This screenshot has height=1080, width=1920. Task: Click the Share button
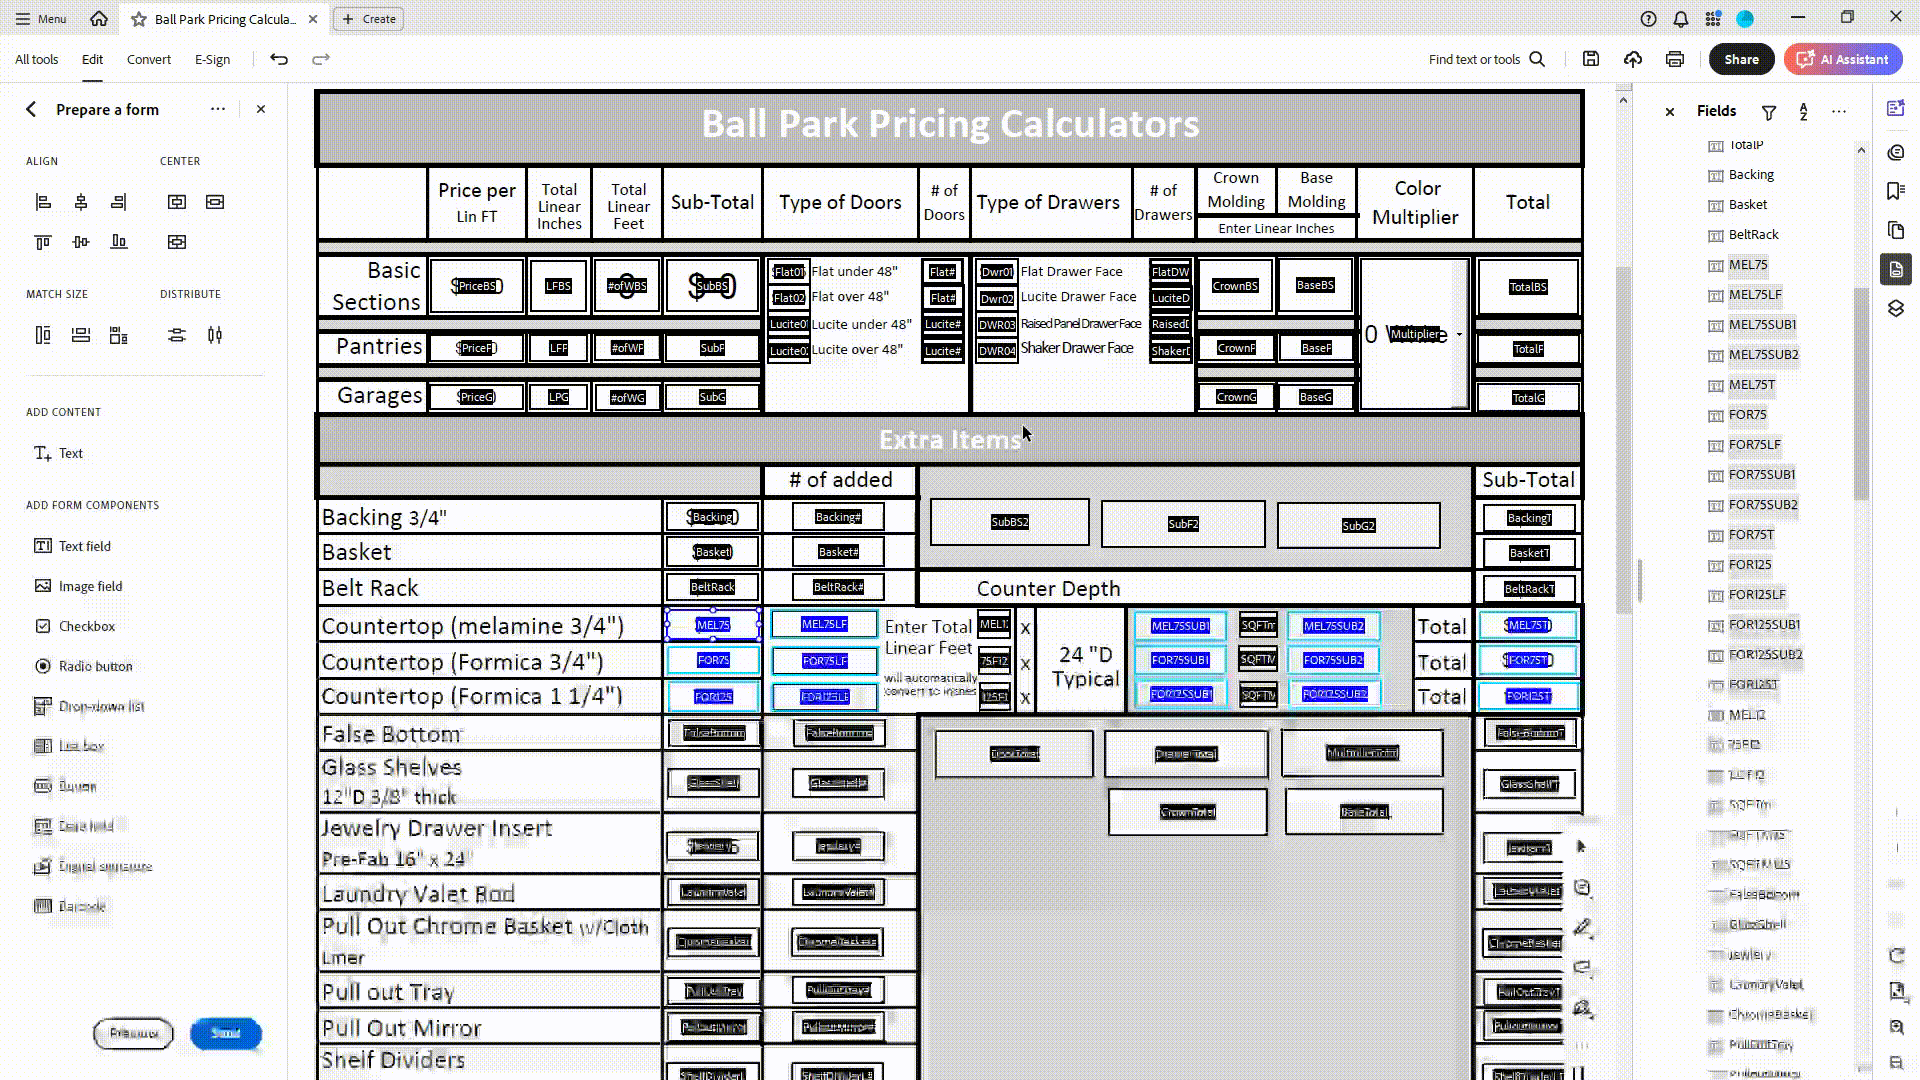tap(1741, 59)
